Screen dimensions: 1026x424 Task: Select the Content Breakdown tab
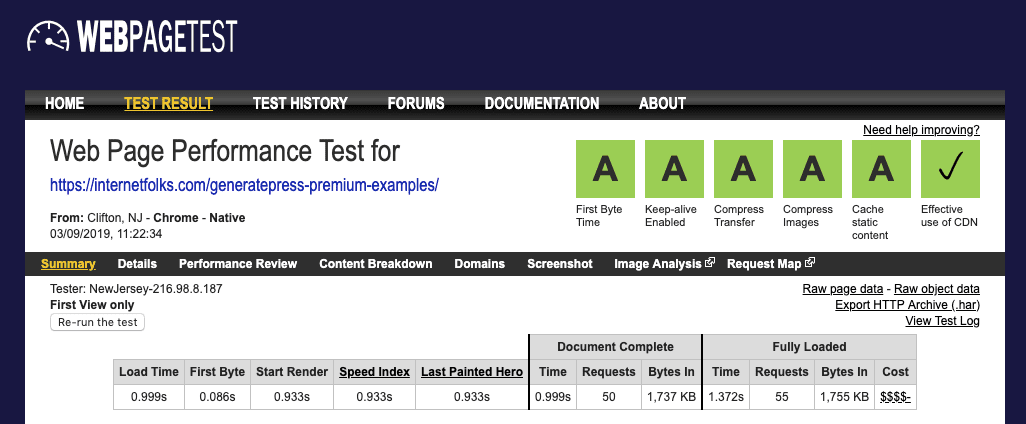click(x=376, y=264)
